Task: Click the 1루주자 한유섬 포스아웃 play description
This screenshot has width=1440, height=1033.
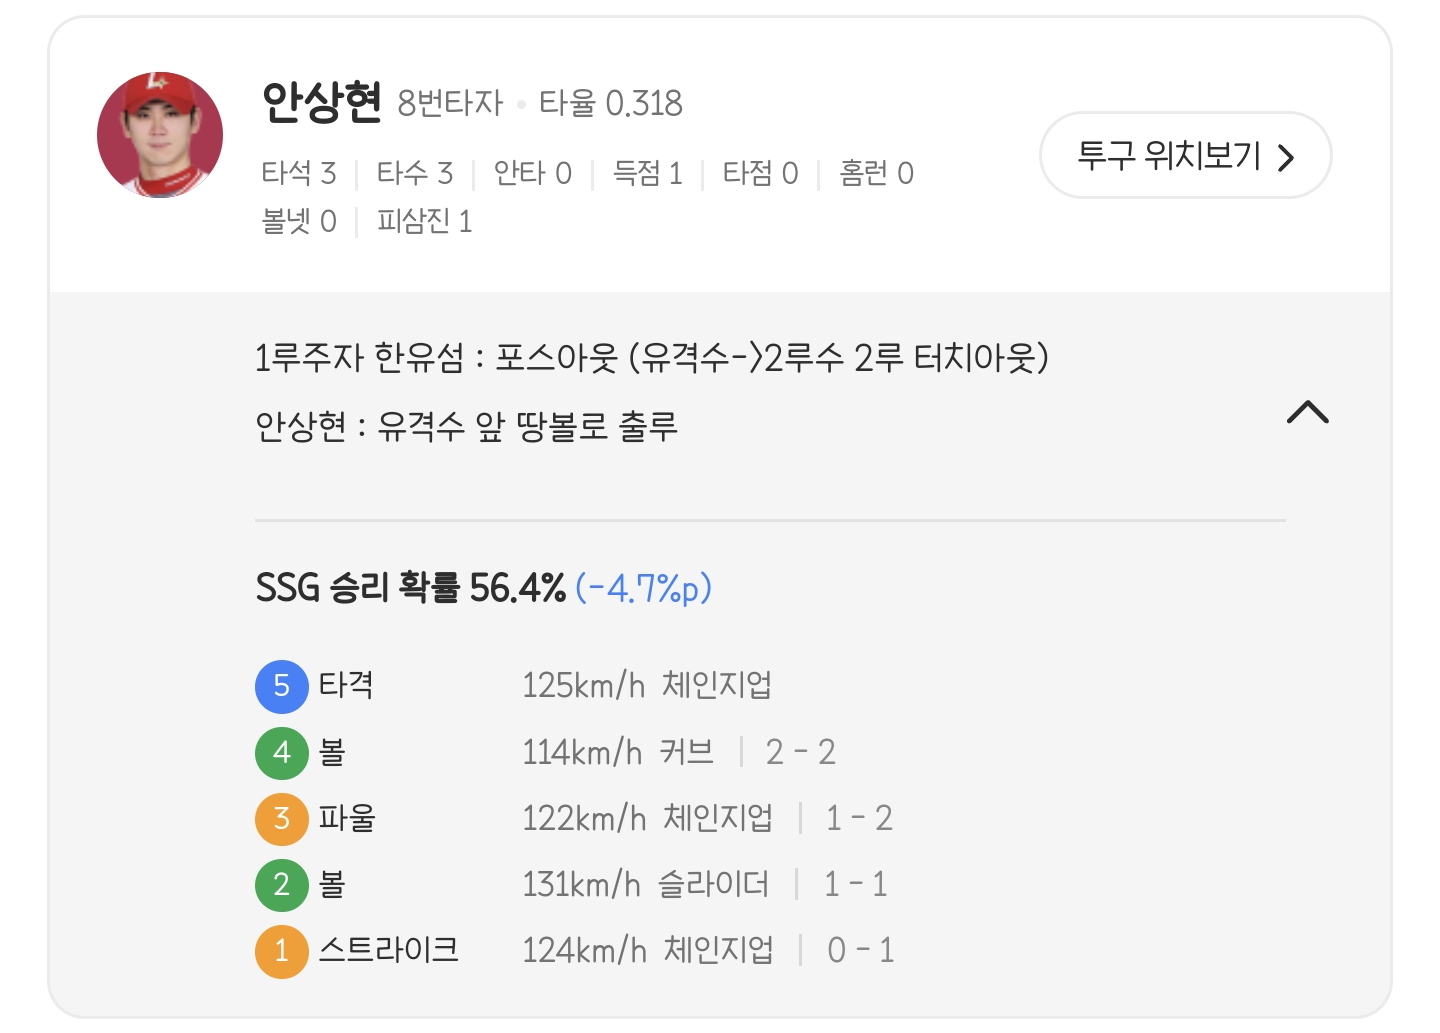Action: [651, 358]
